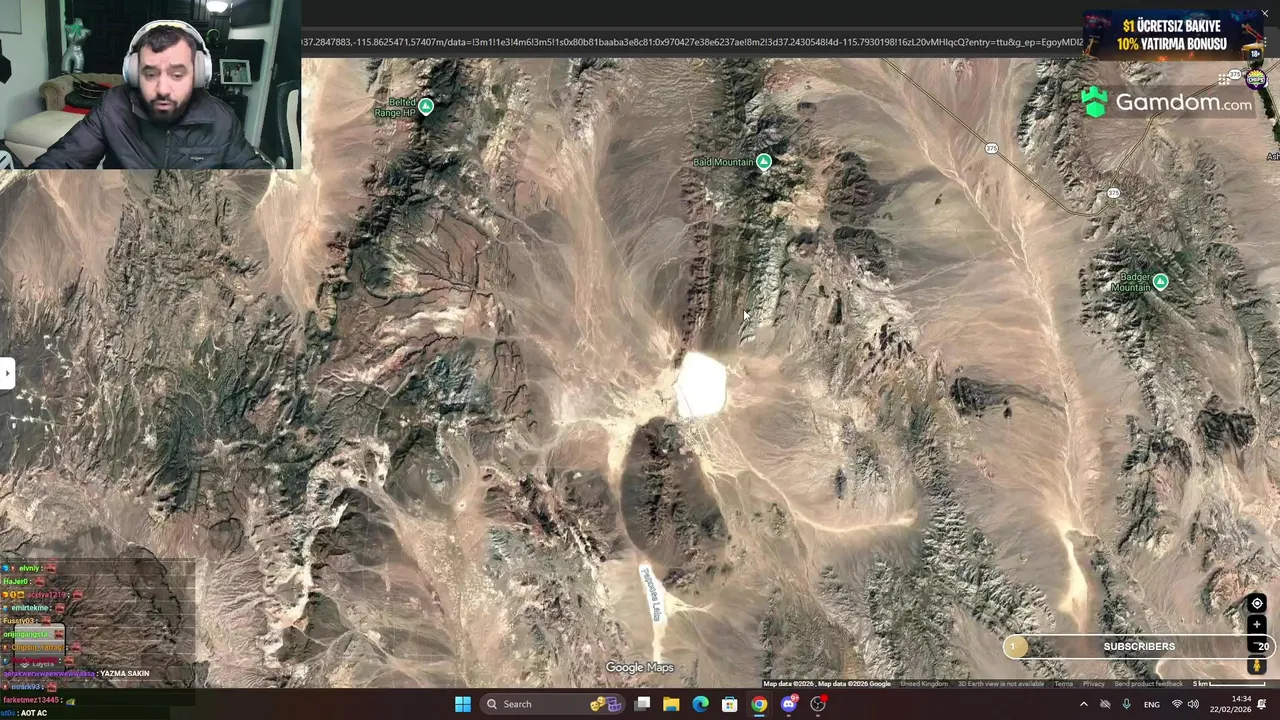Zoom in with the map plus button
The width and height of the screenshot is (1280, 720).
1257,625
